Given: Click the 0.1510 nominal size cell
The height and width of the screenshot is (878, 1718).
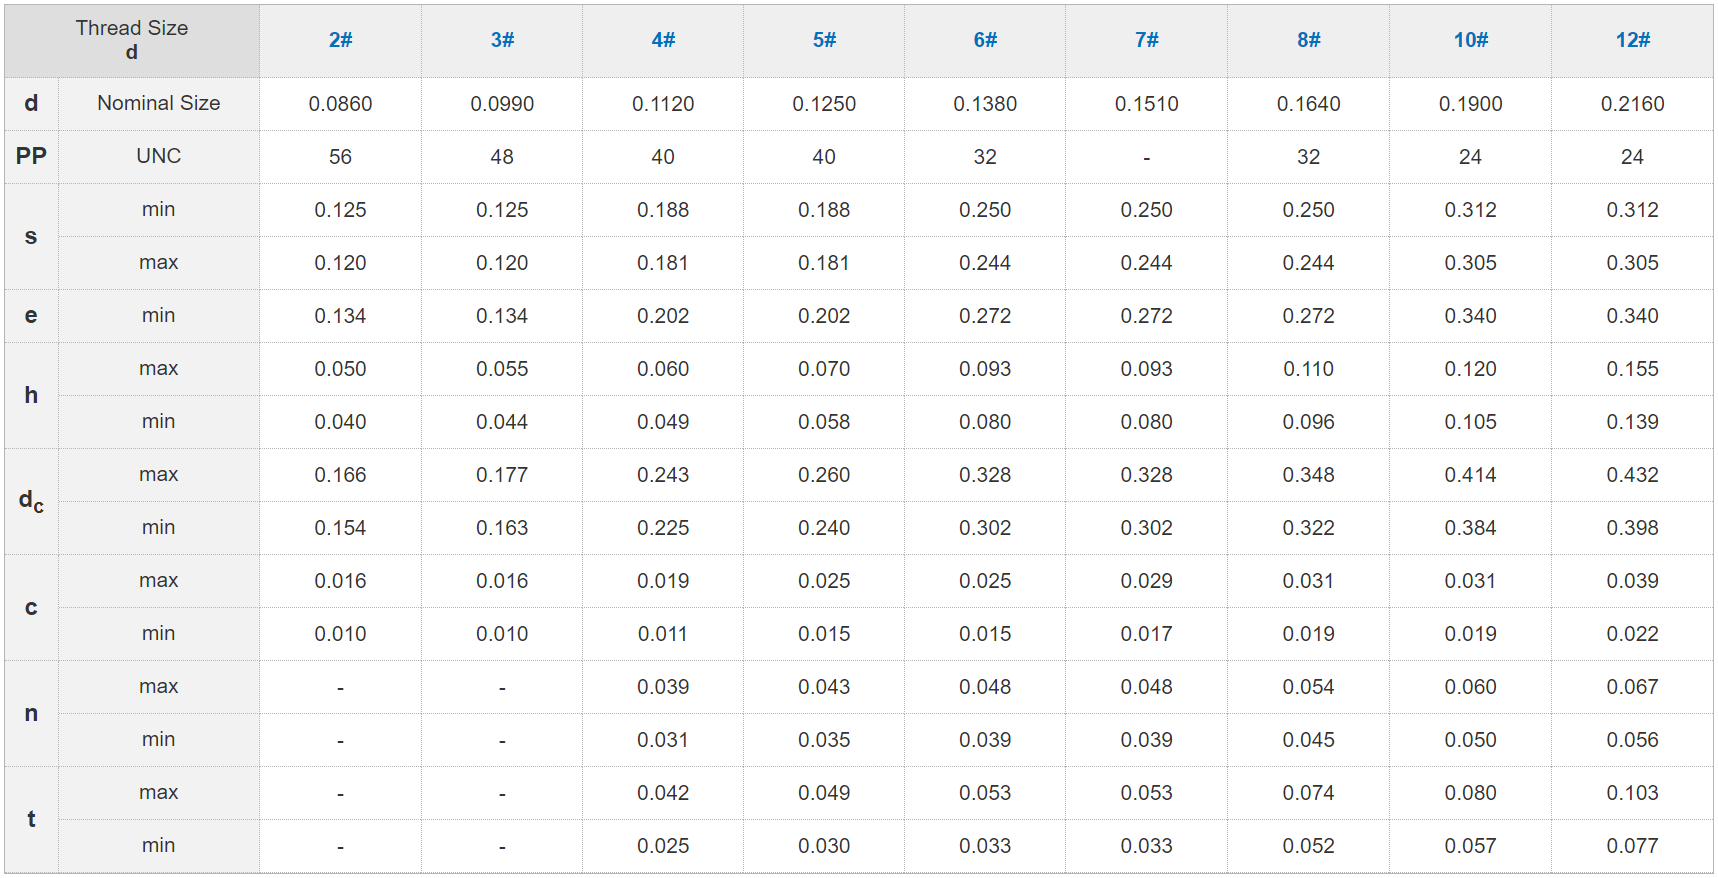Looking at the screenshot, I should pyautogui.click(x=1146, y=104).
